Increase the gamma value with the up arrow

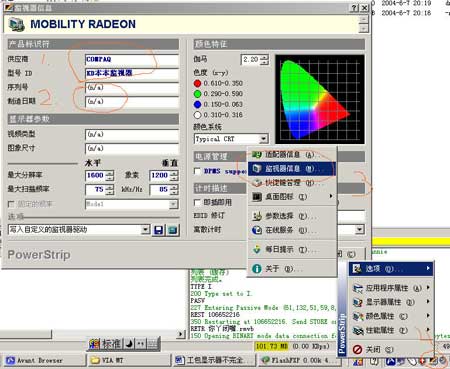264,57
